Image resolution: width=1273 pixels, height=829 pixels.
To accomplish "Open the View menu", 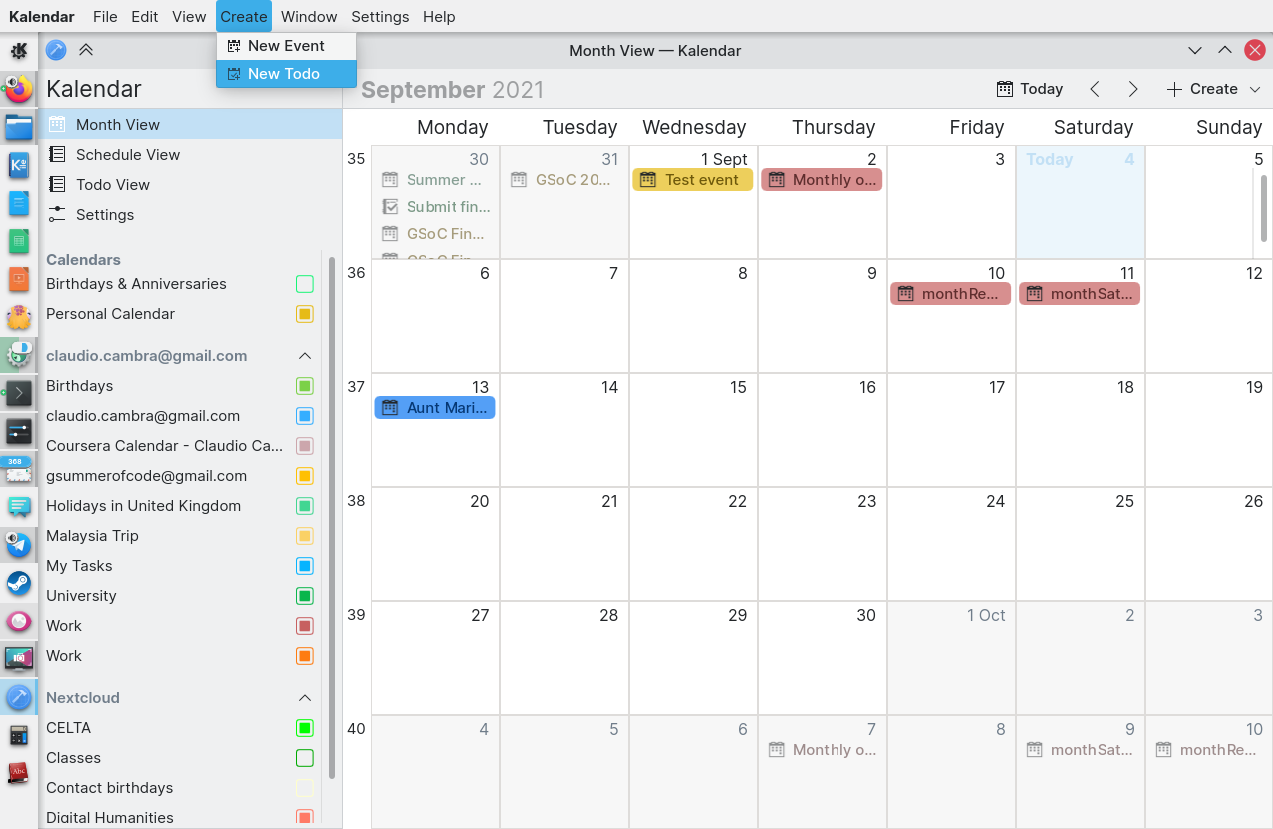I will [x=189, y=16].
